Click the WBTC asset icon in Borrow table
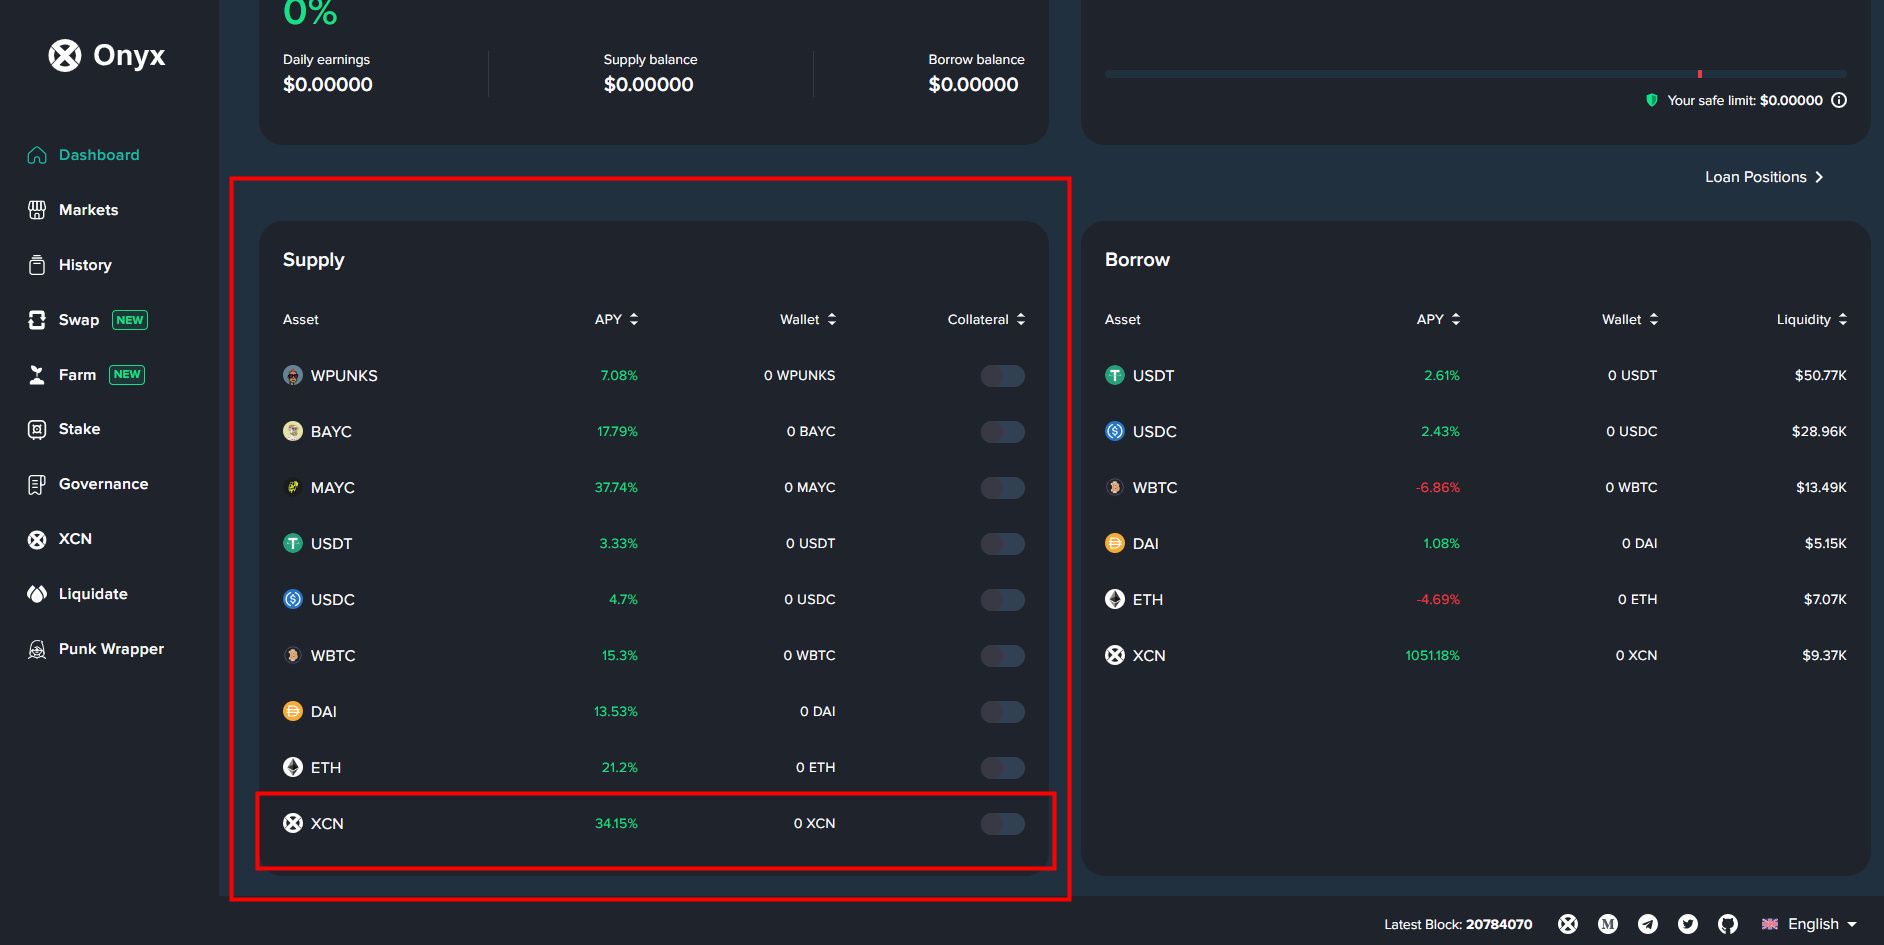The image size is (1884, 945). tap(1115, 488)
